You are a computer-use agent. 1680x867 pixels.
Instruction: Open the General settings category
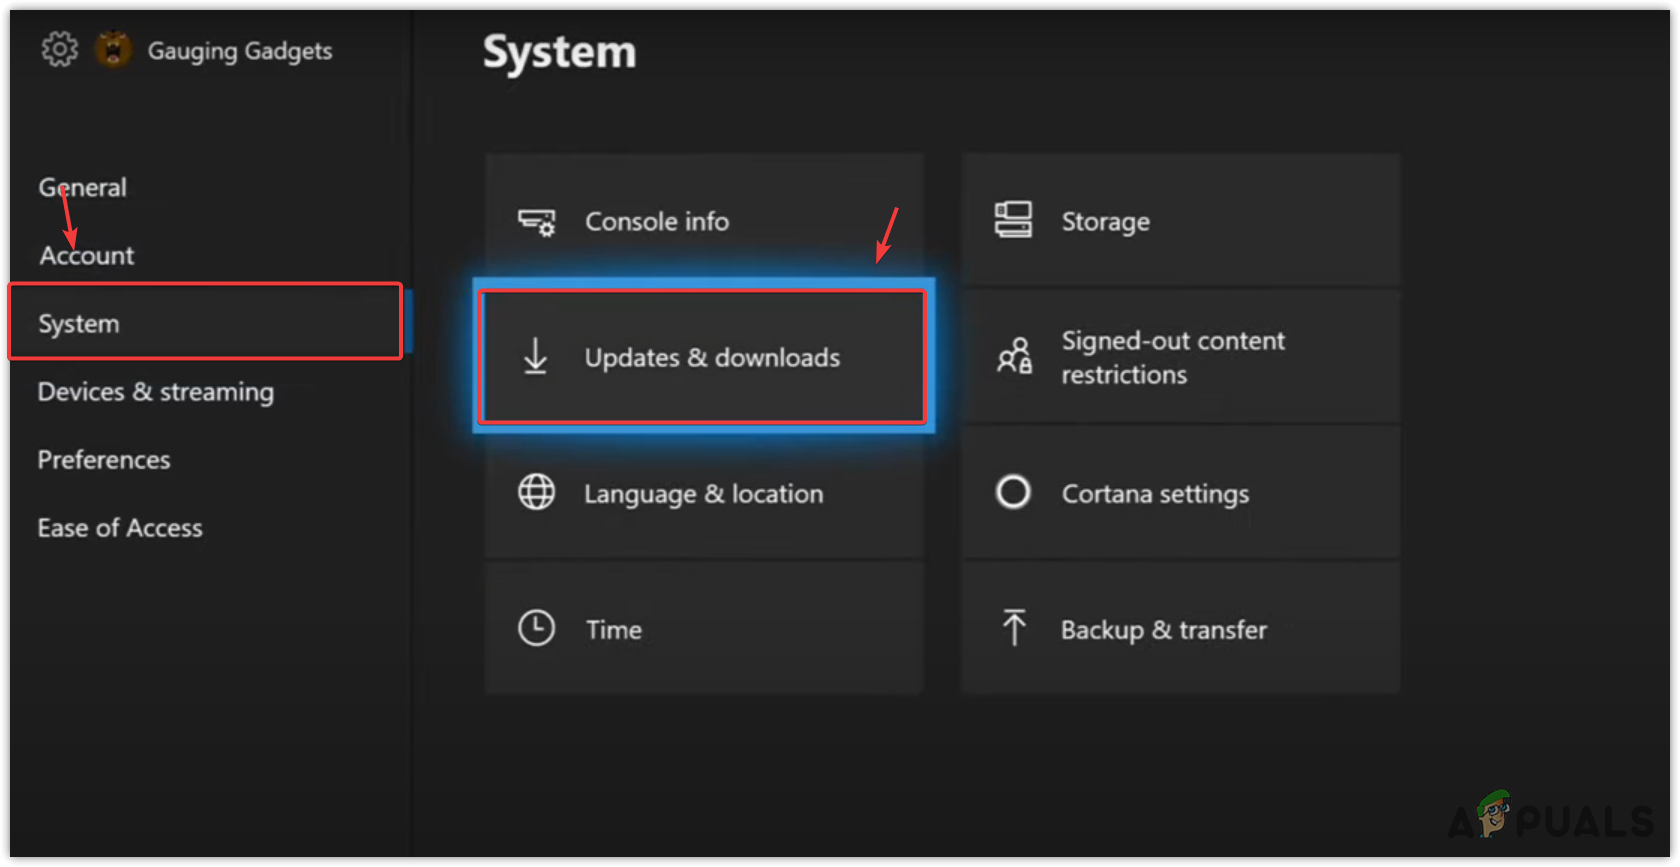[83, 188]
